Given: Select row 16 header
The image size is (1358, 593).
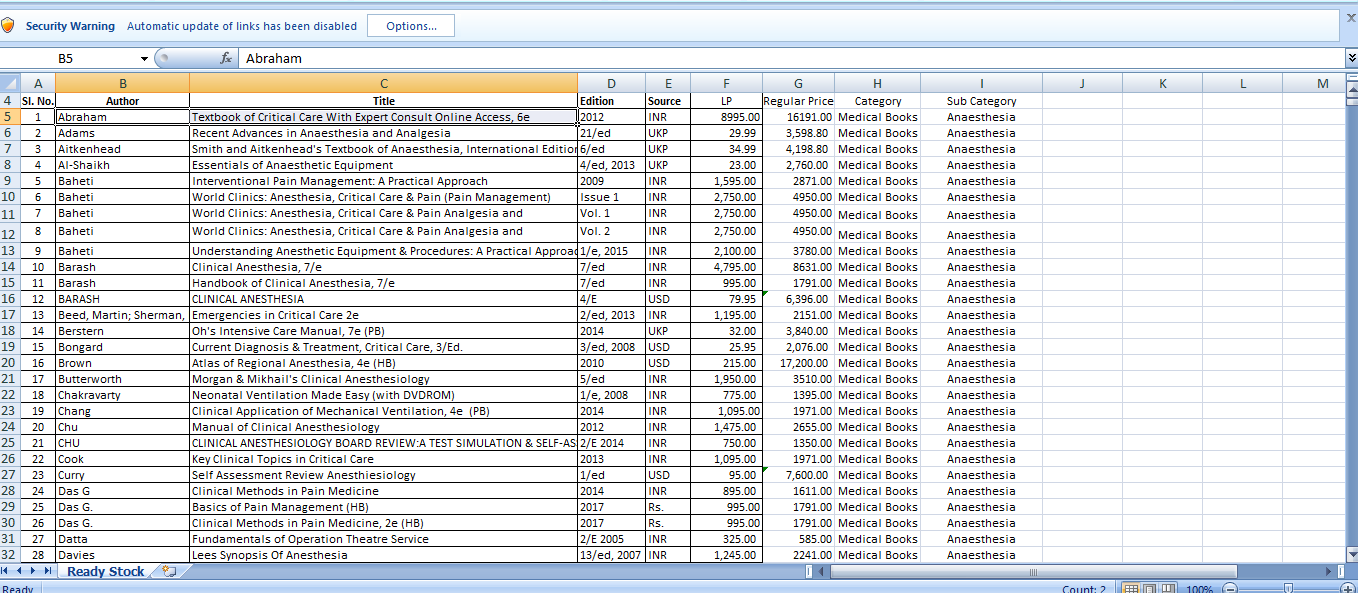Looking at the screenshot, I should pos(8,299).
